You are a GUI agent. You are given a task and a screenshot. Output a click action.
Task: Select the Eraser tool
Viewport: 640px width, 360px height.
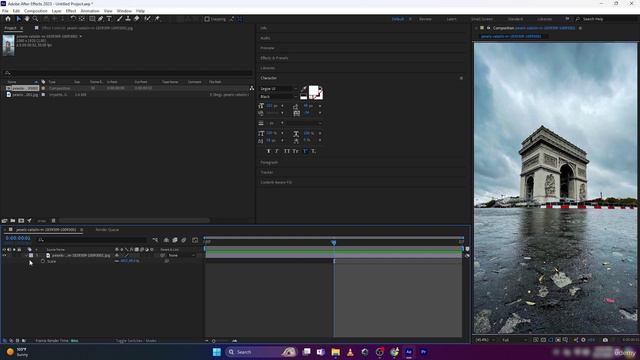pos(137,19)
